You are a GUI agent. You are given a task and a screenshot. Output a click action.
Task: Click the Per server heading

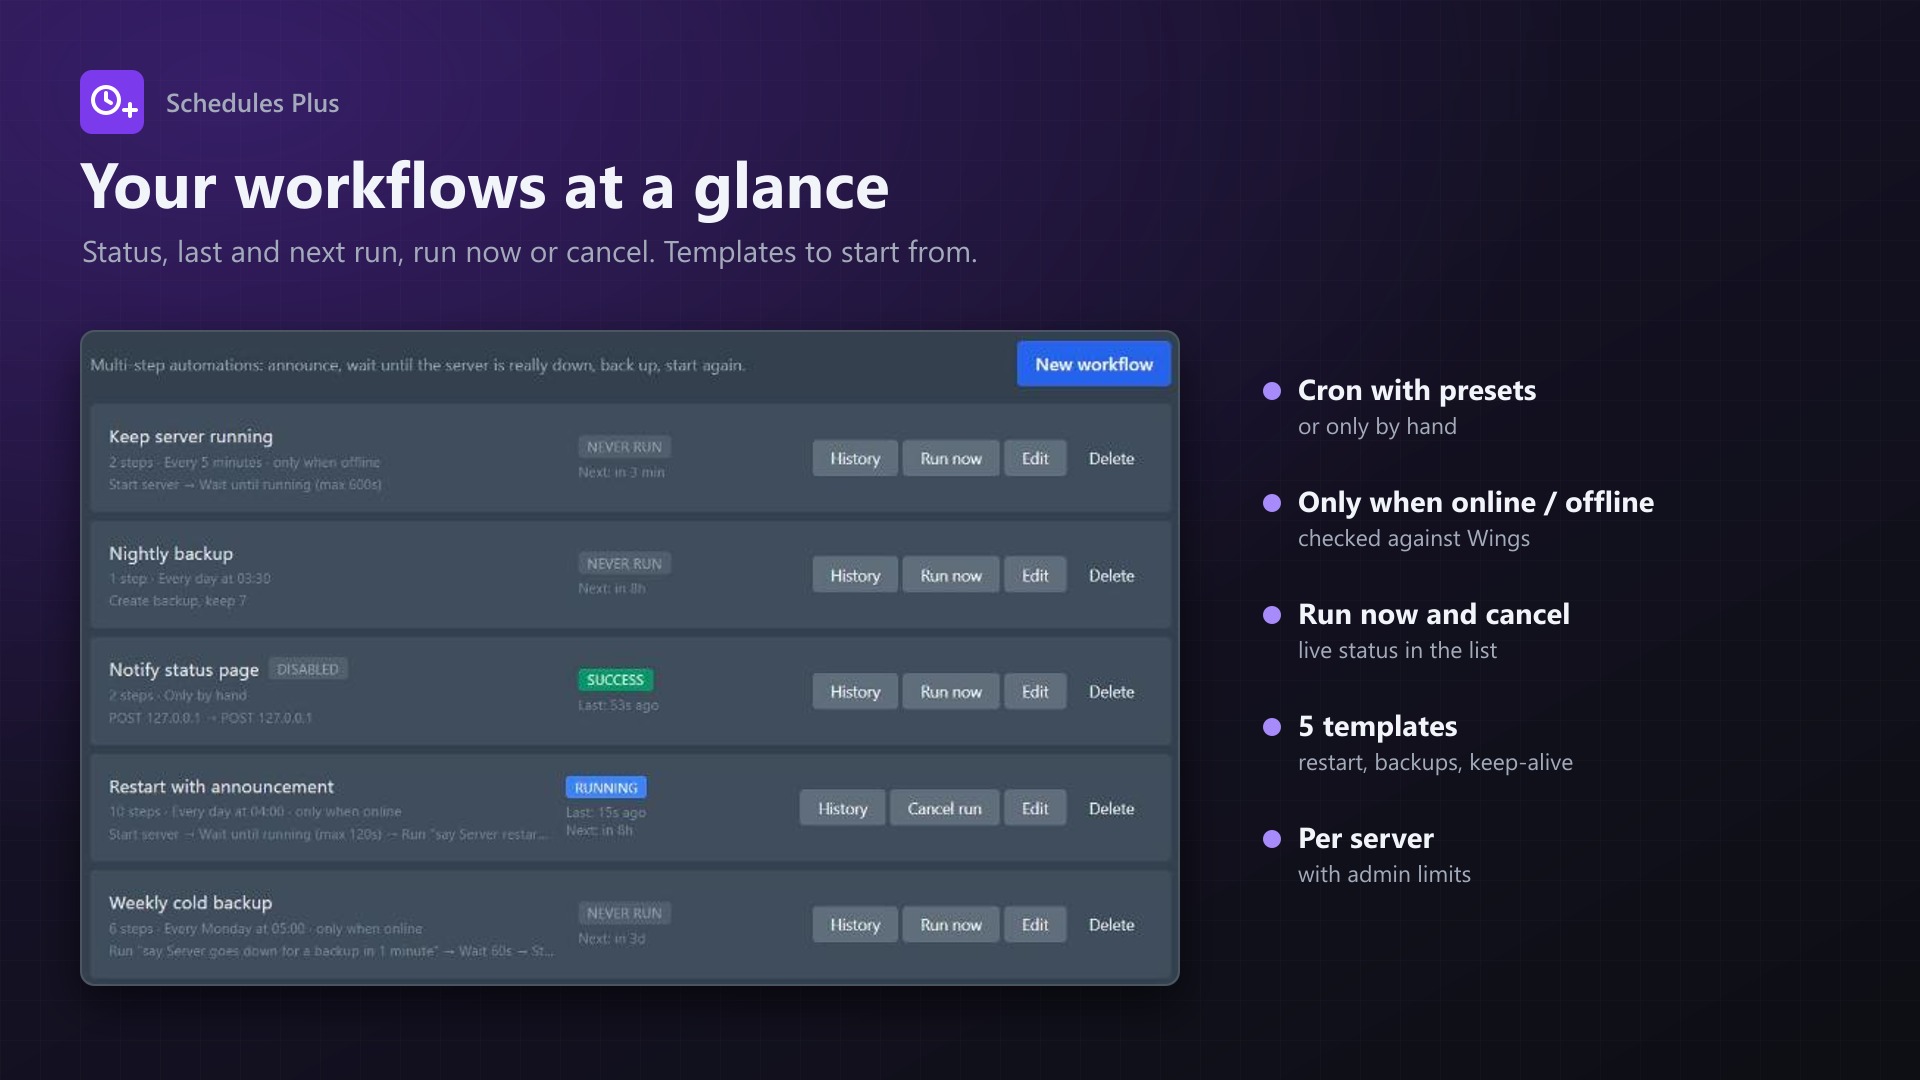coord(1366,838)
